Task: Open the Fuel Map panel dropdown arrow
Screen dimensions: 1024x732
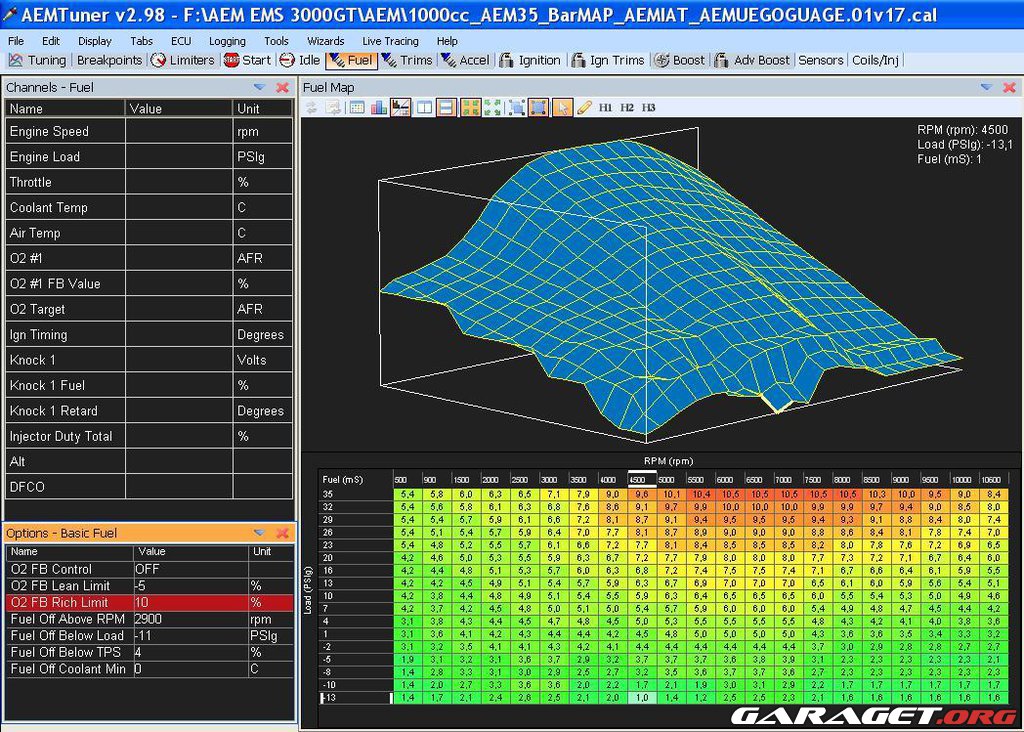Action: point(986,88)
